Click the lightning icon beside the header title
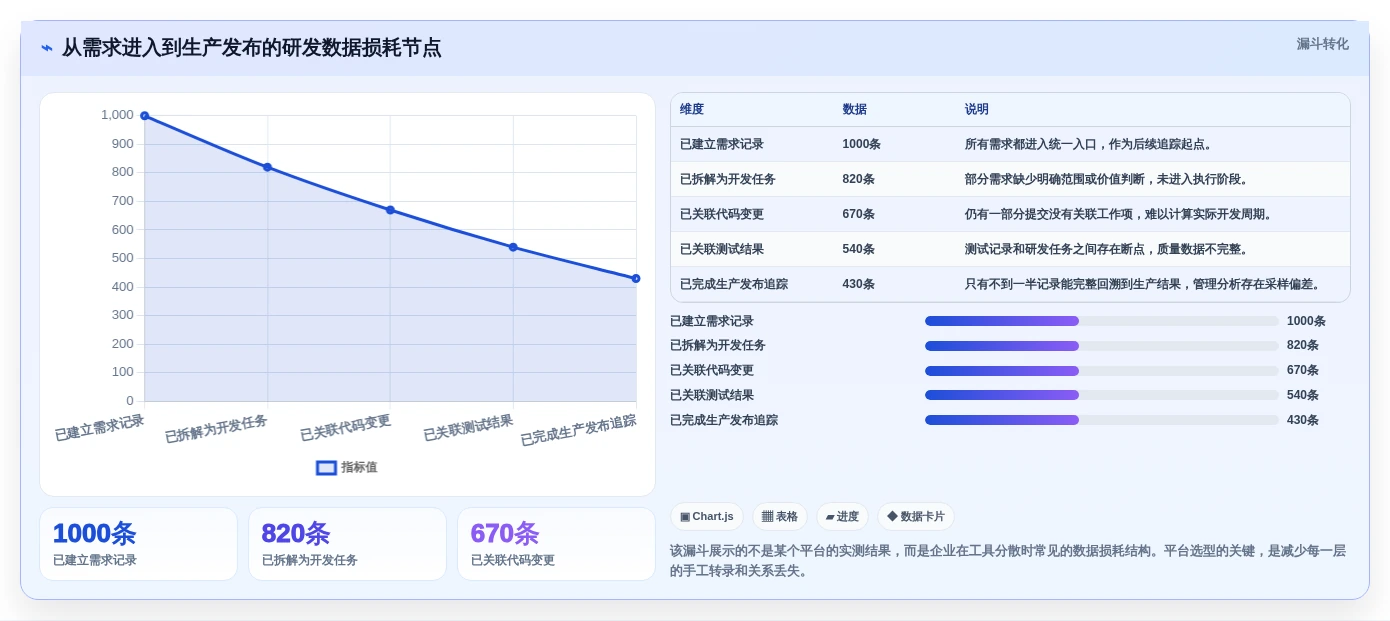Image resolution: width=1390 pixels, height=621 pixels. pyautogui.click(x=47, y=48)
